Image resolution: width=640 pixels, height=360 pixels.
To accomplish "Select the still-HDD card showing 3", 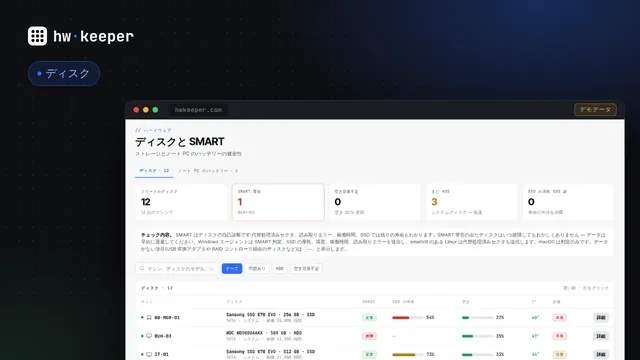I will [472, 202].
